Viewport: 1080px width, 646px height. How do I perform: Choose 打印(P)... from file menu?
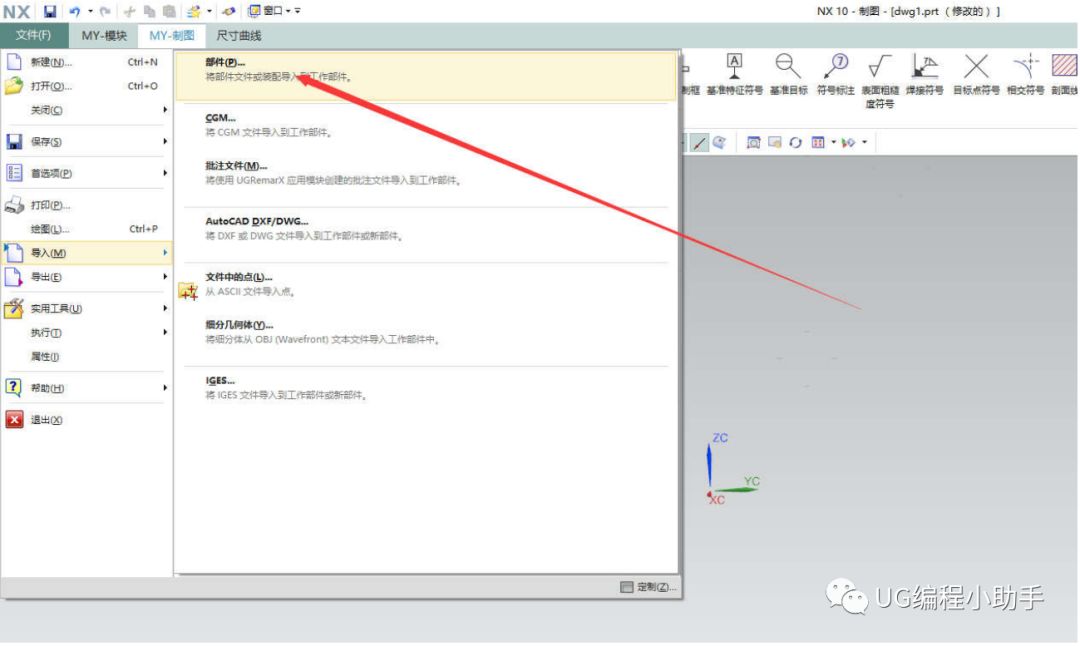86,205
